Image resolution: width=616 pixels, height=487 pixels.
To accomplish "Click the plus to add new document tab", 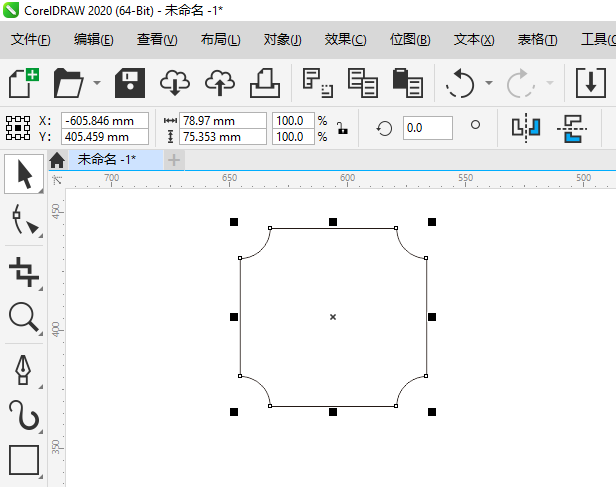I will point(174,160).
